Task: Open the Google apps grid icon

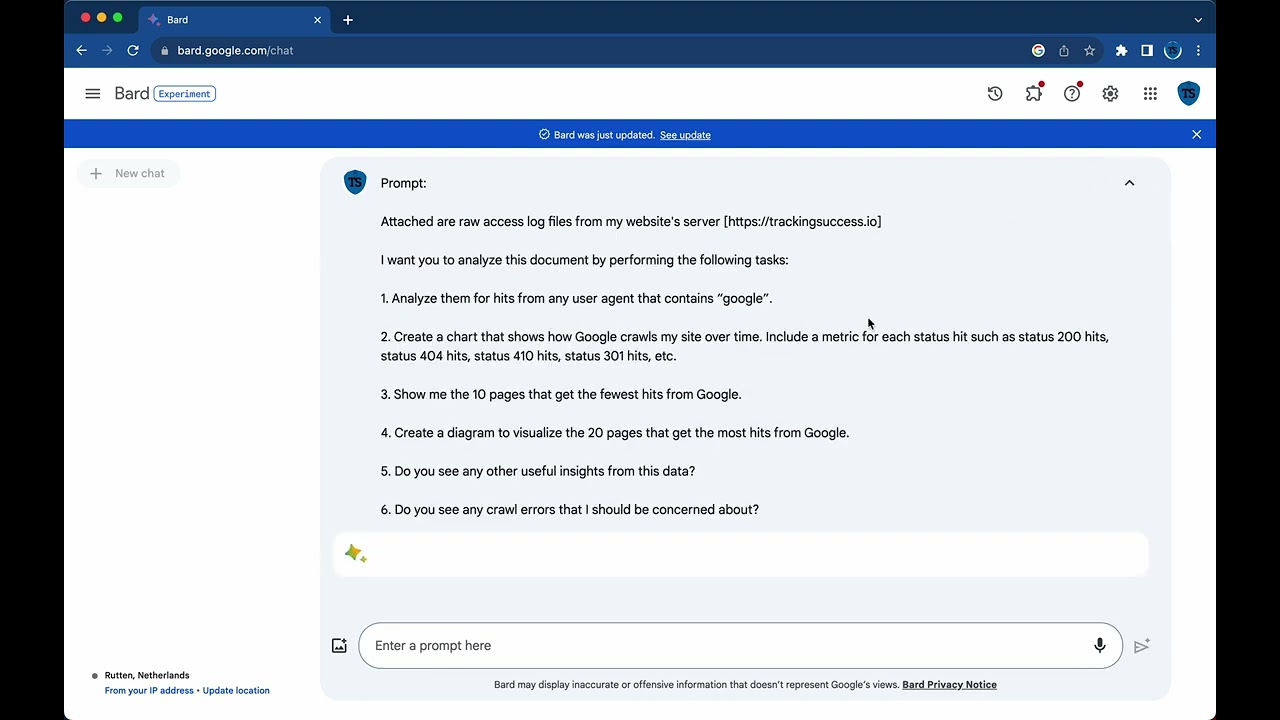Action: click(x=1150, y=94)
